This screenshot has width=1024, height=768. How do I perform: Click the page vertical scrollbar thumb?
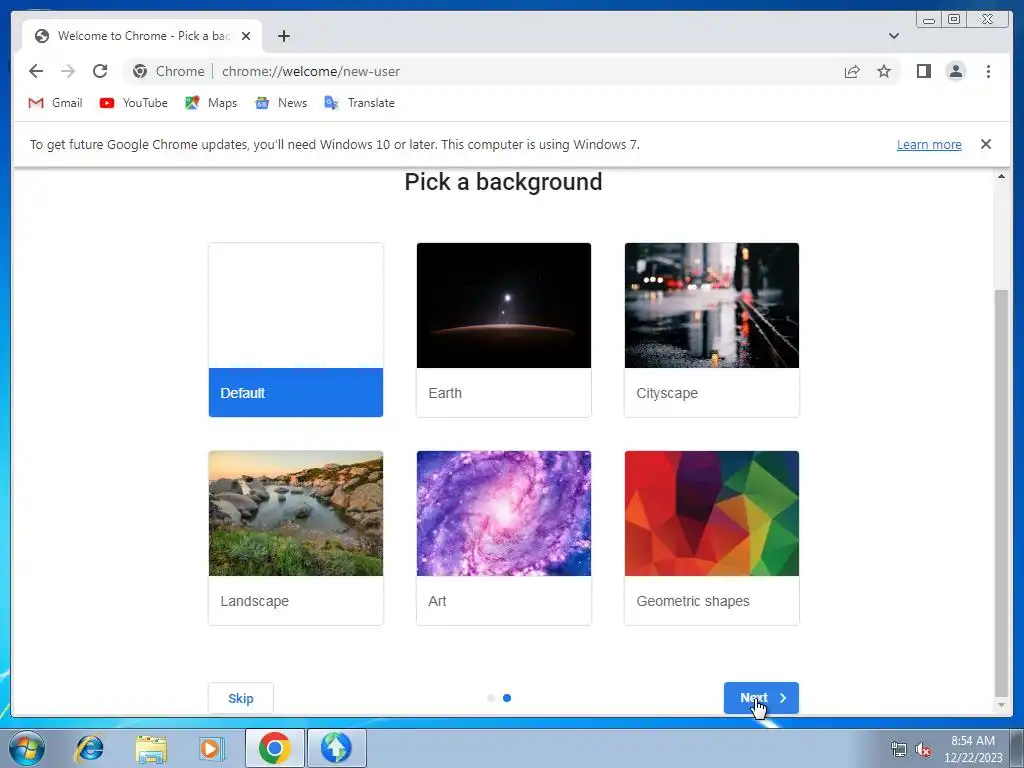[x=1001, y=493]
